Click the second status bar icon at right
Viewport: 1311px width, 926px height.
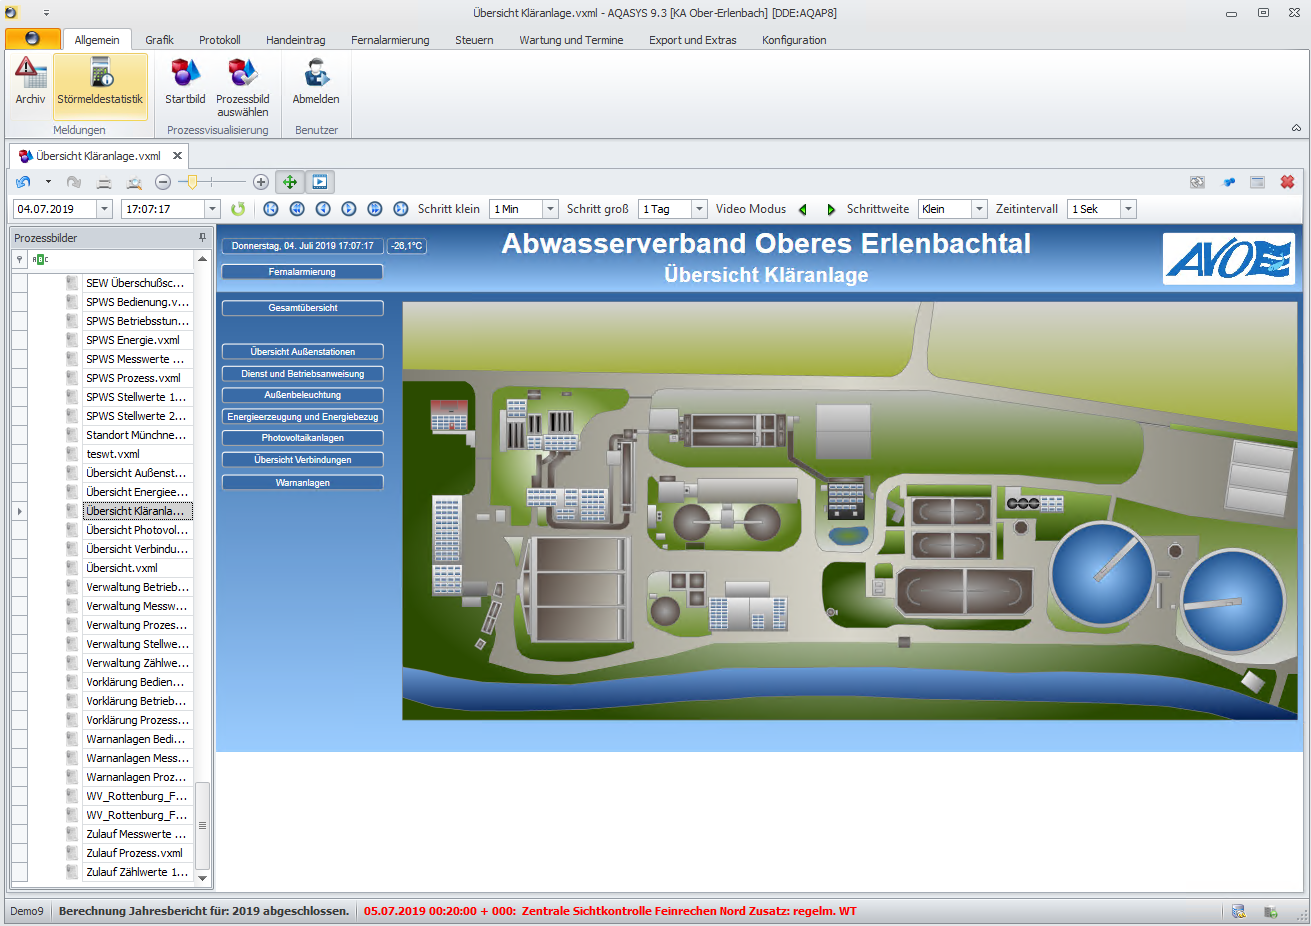1271,911
